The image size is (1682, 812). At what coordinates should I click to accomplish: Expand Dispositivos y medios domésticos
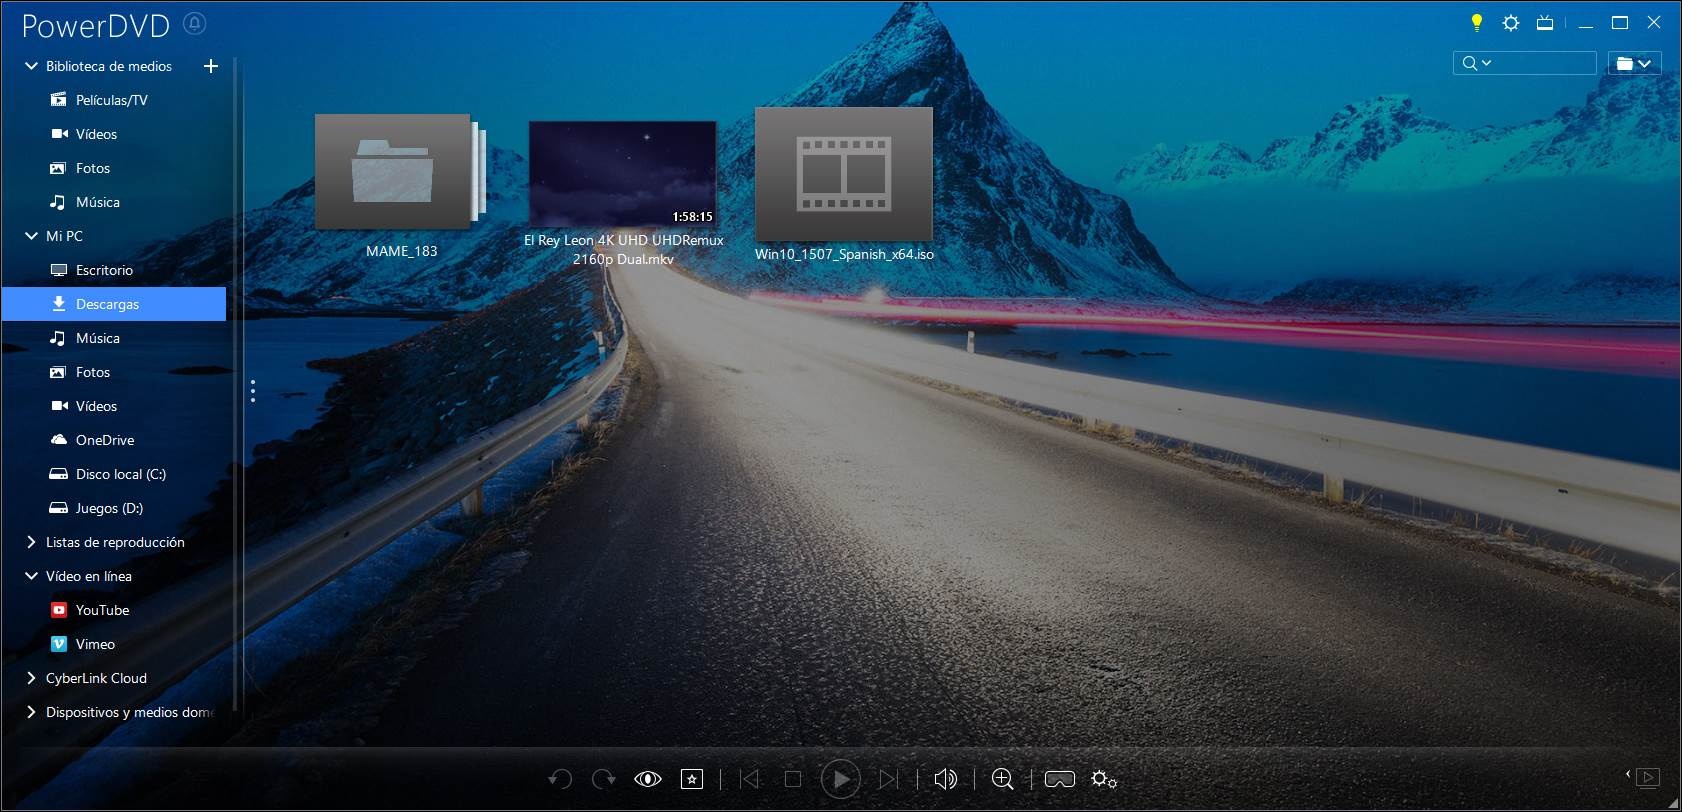point(31,712)
